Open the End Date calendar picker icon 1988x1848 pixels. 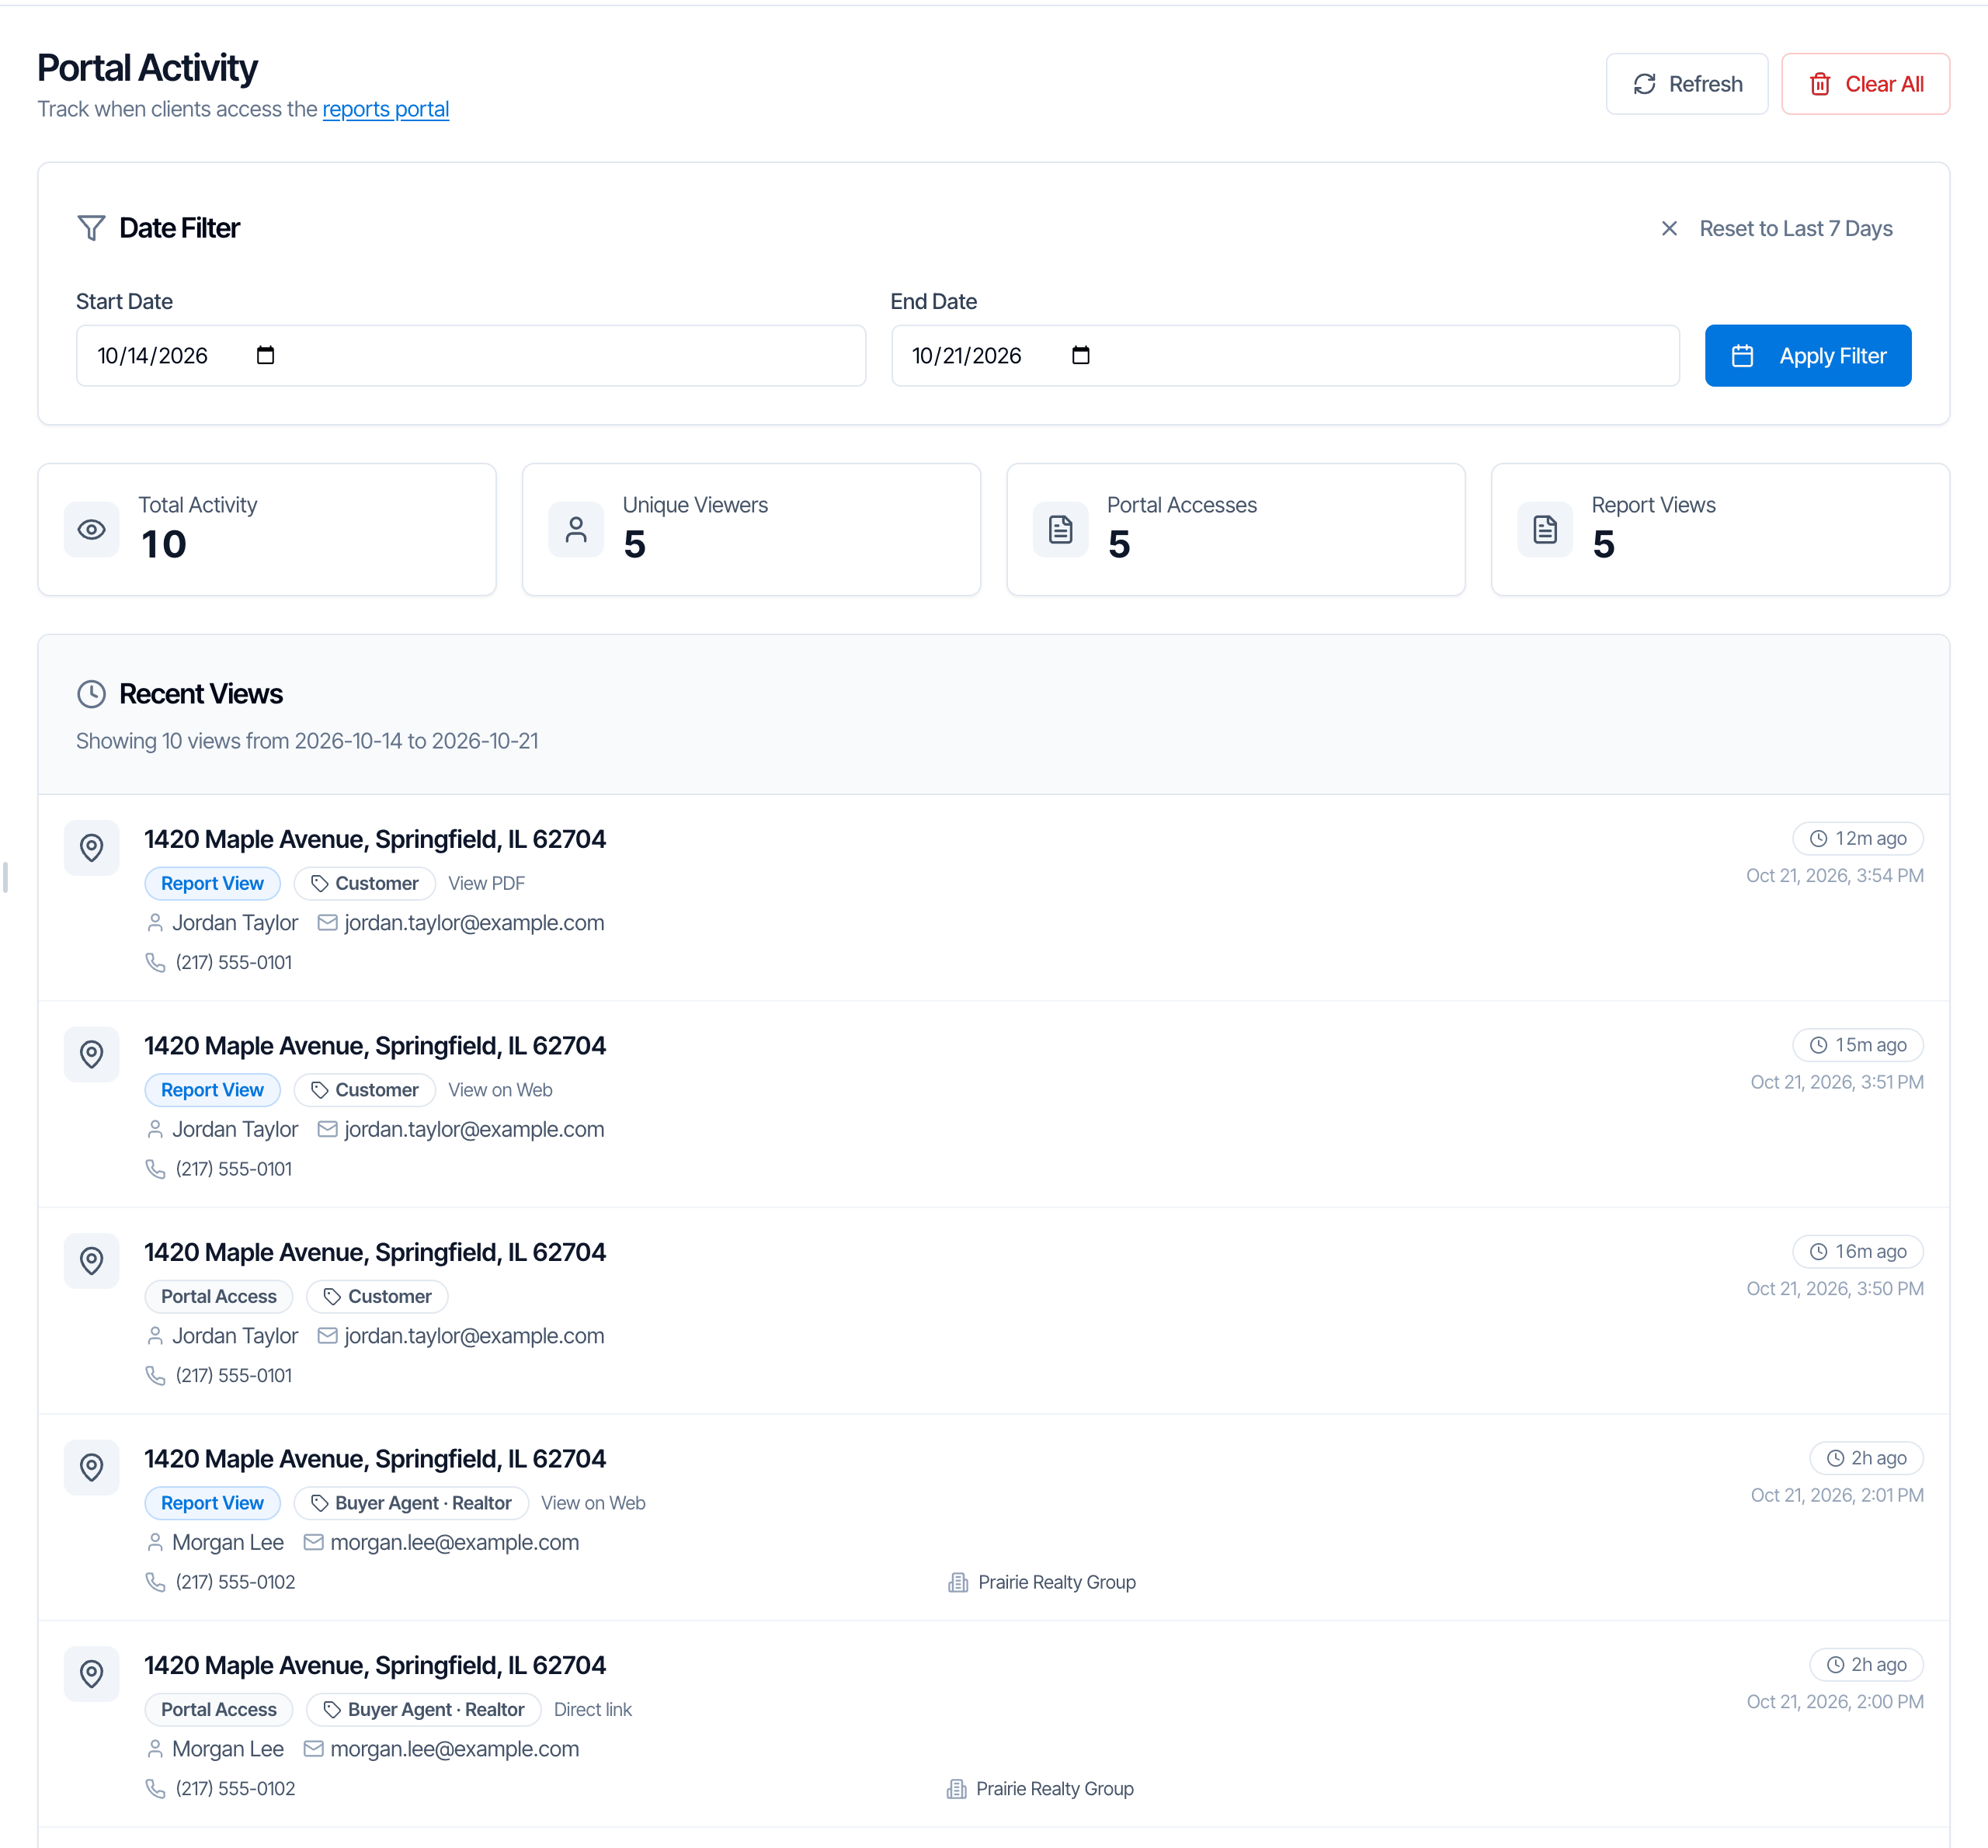1080,356
